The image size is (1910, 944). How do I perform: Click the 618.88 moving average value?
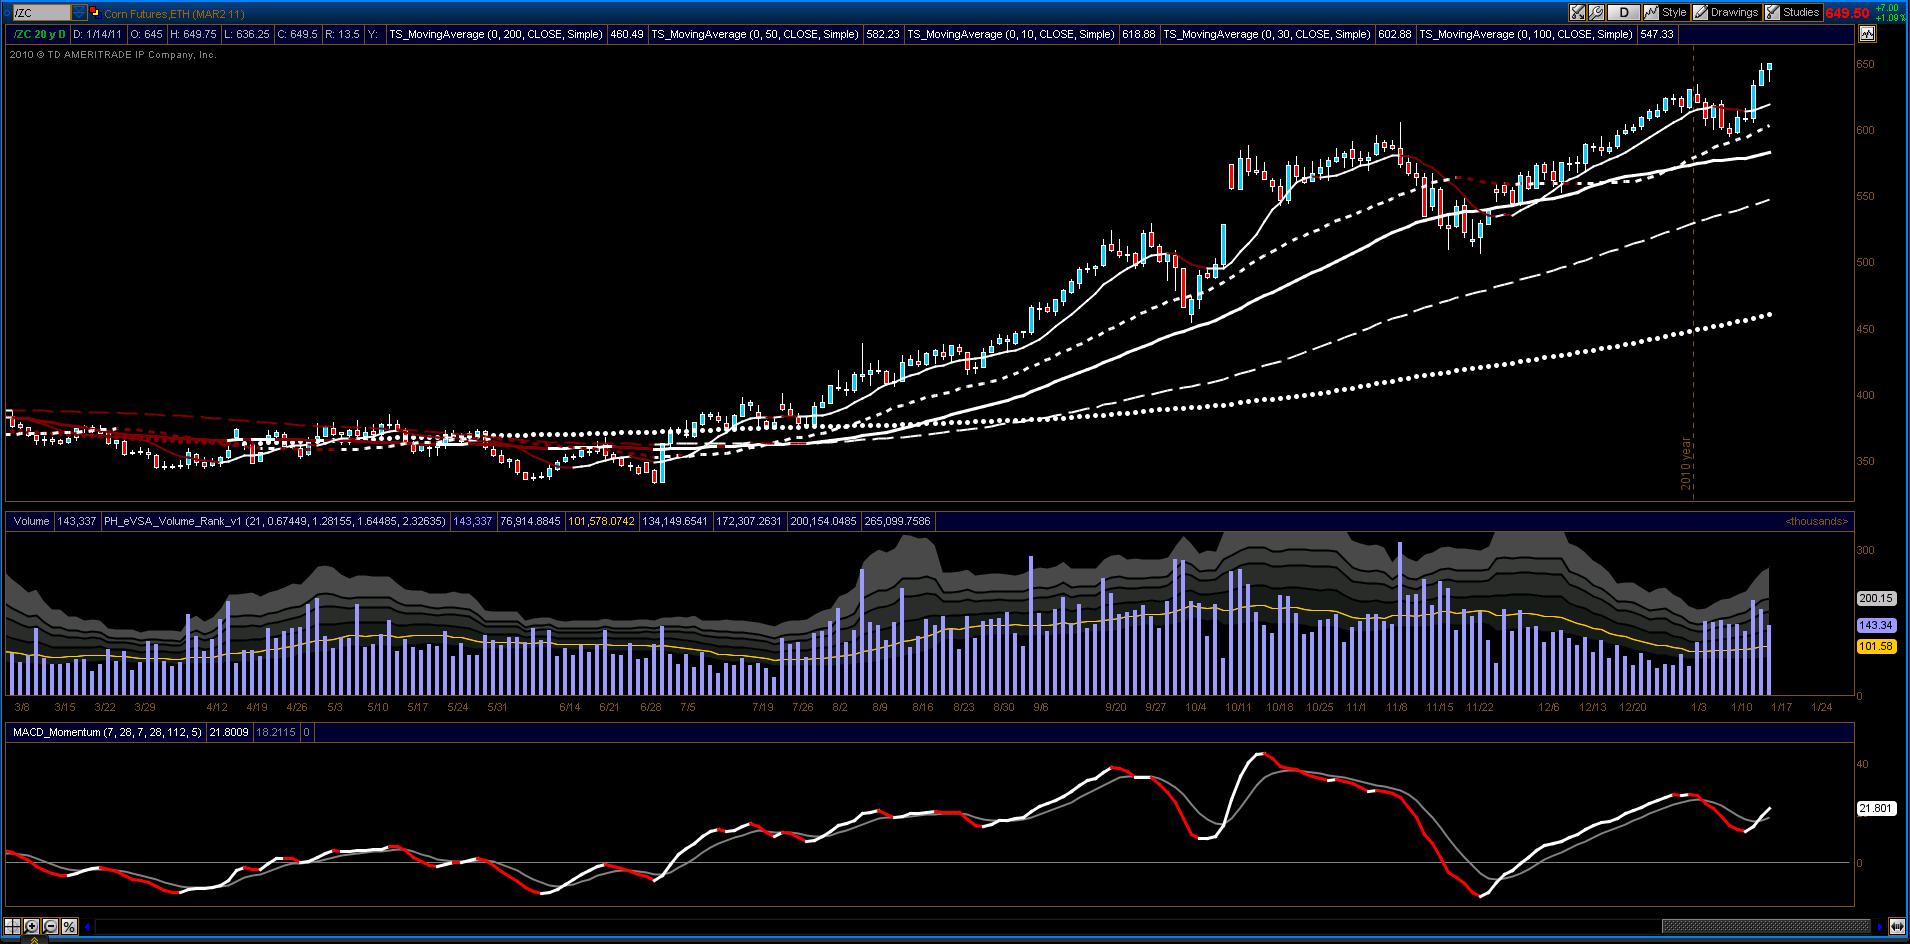(x=1139, y=34)
